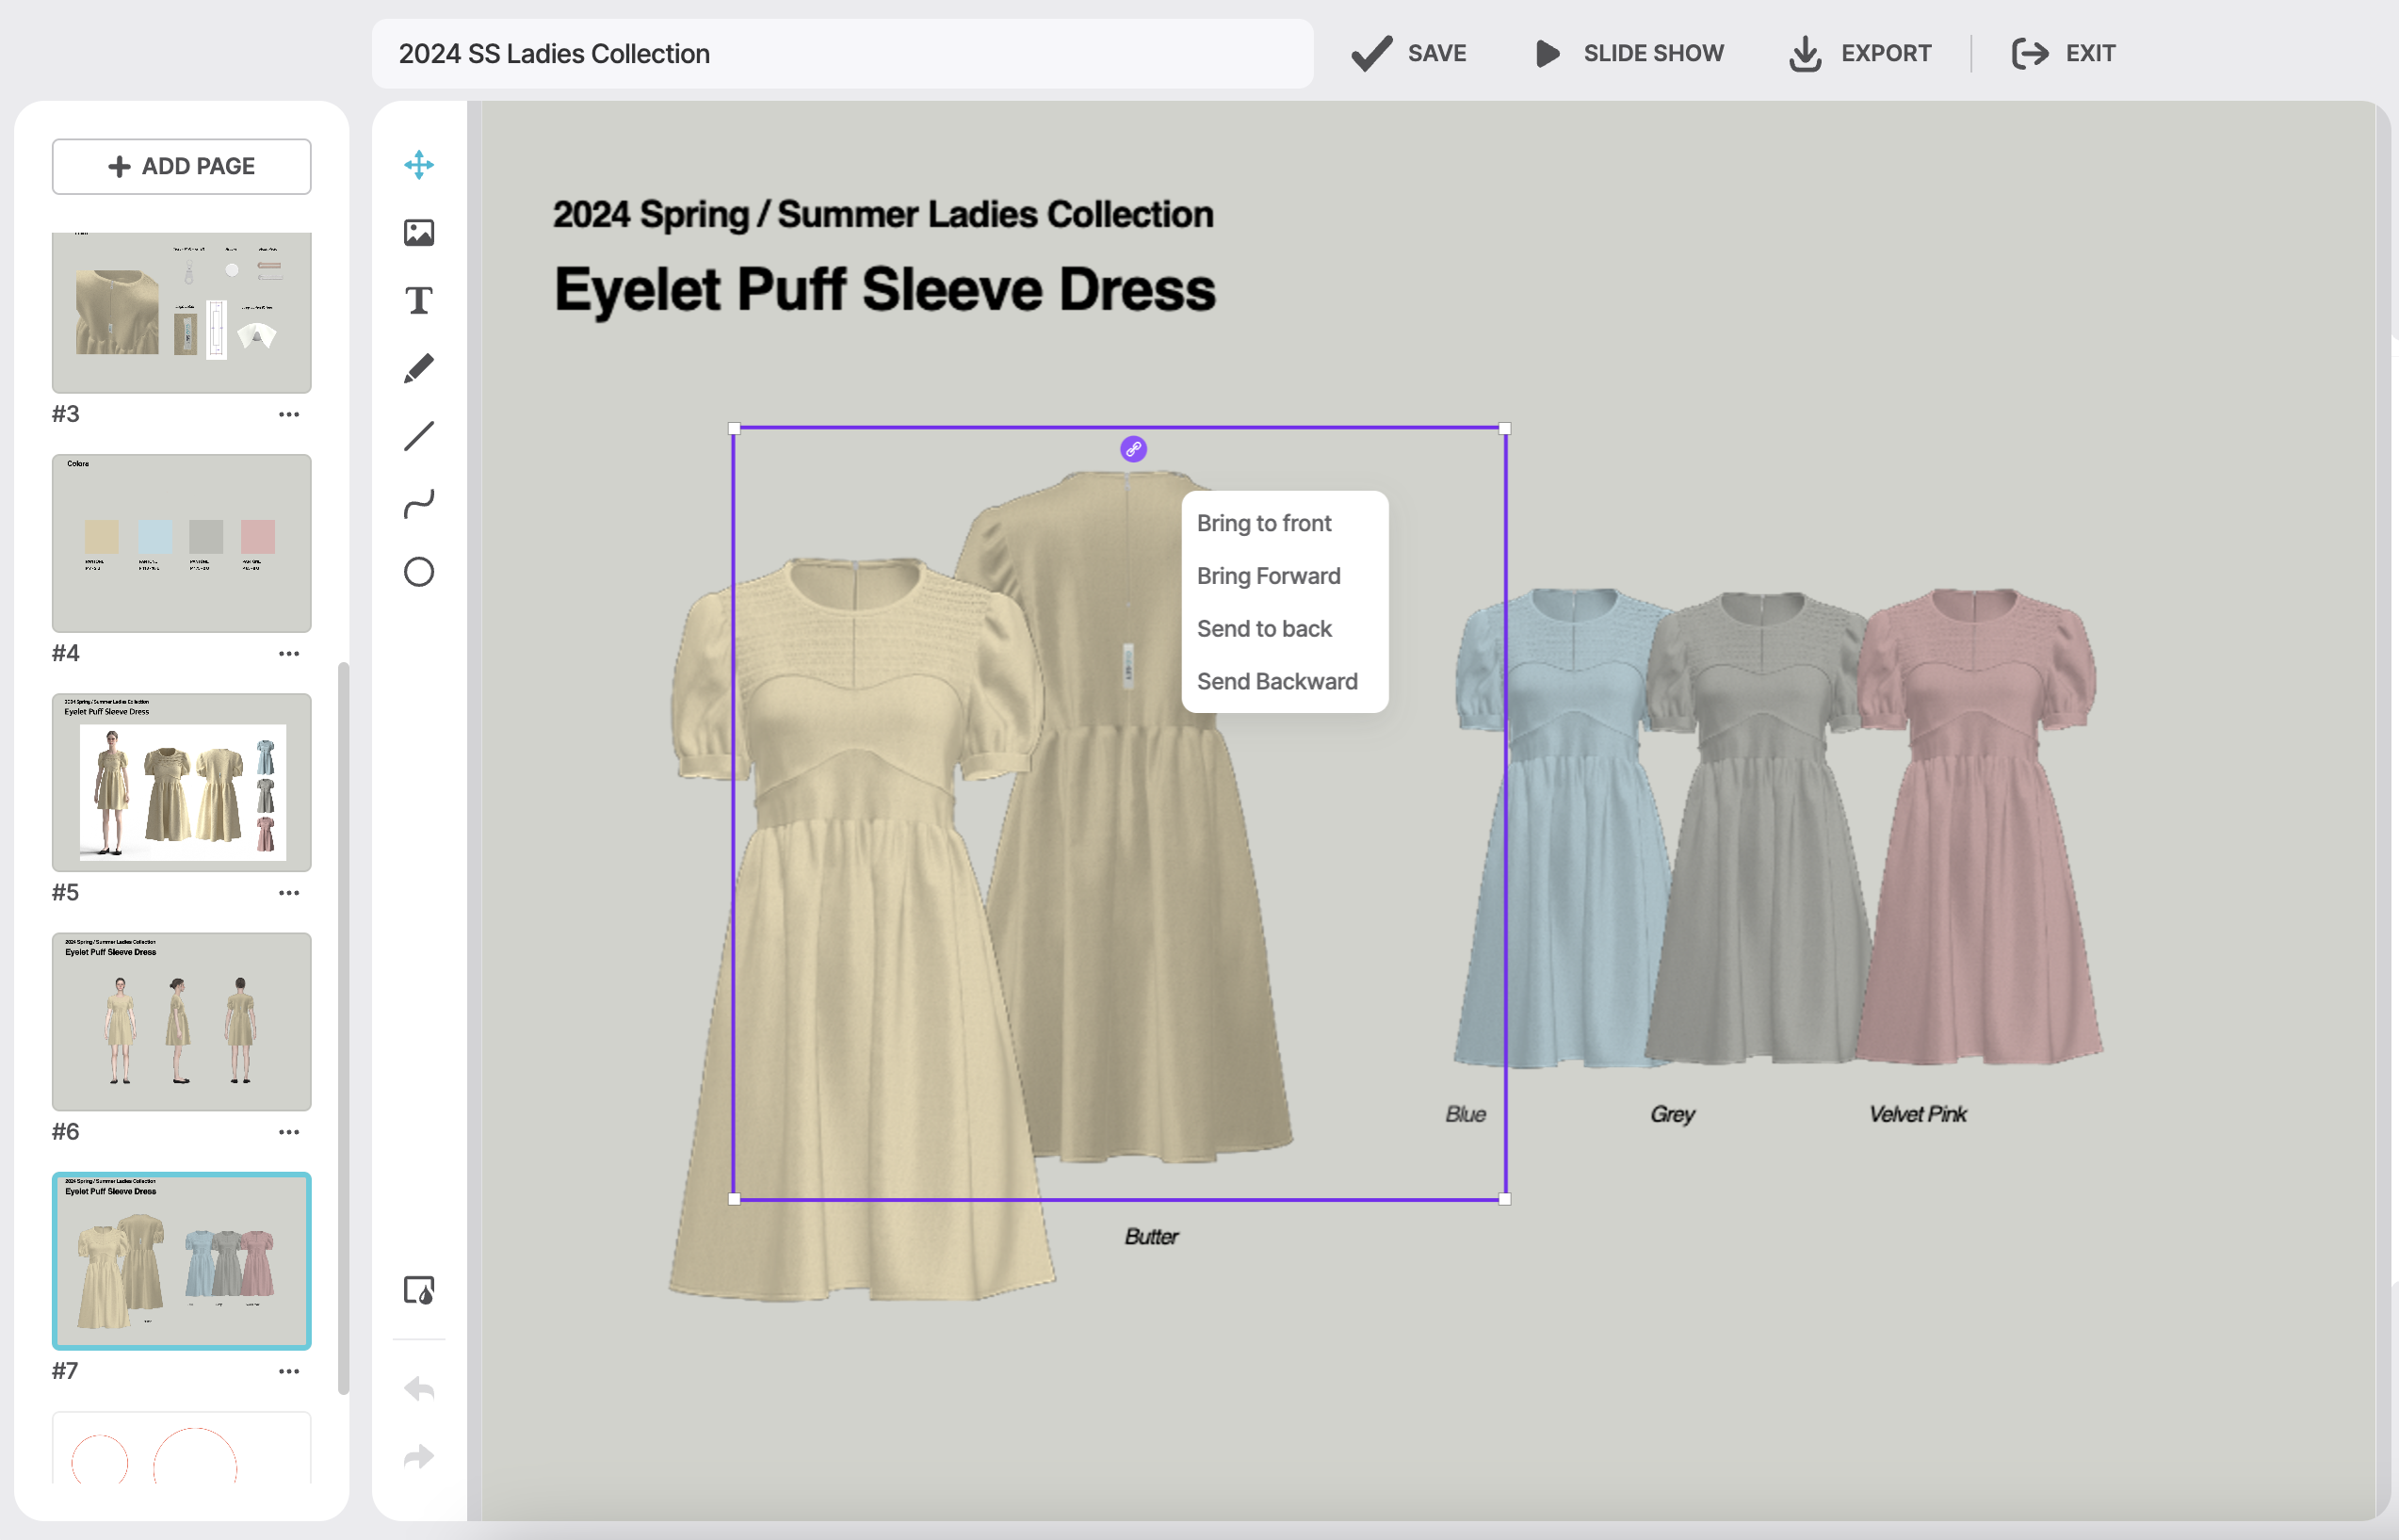Select the Grey label
The width and height of the screenshot is (2399, 1540).
1672,1114
